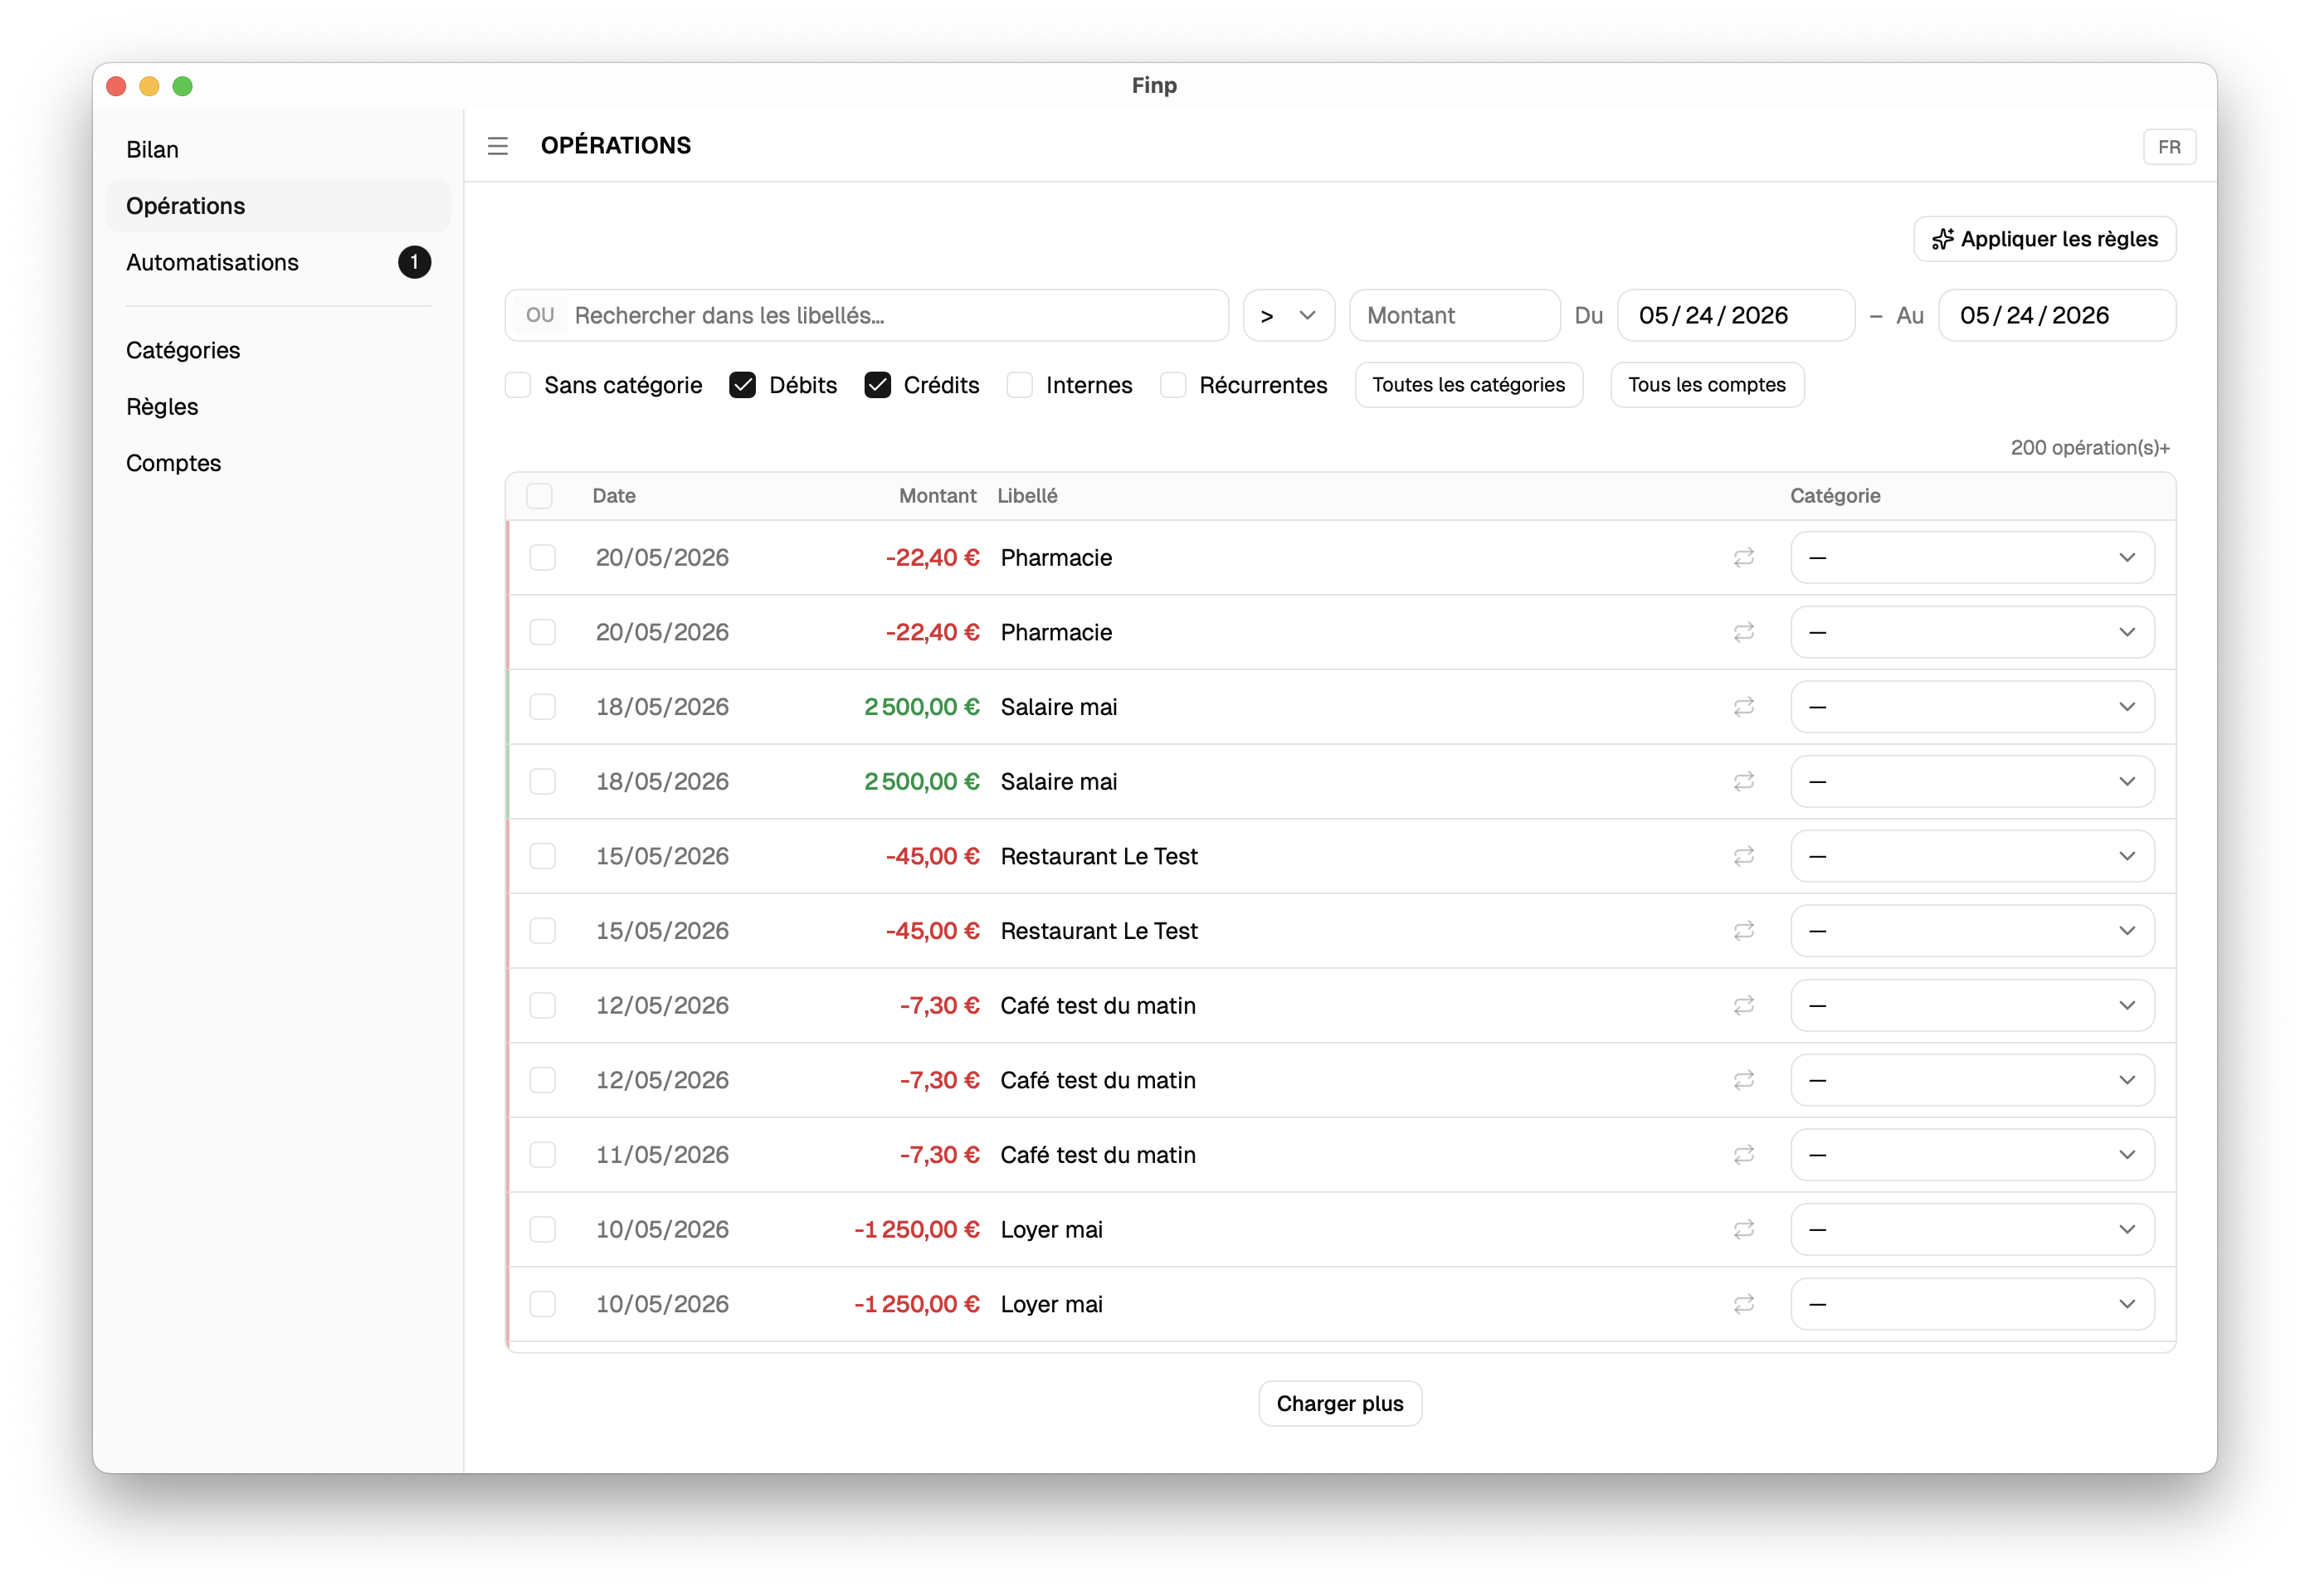The image size is (2310, 1596).
Task: Load more operations with Charger plus
Action: pos(1340,1404)
